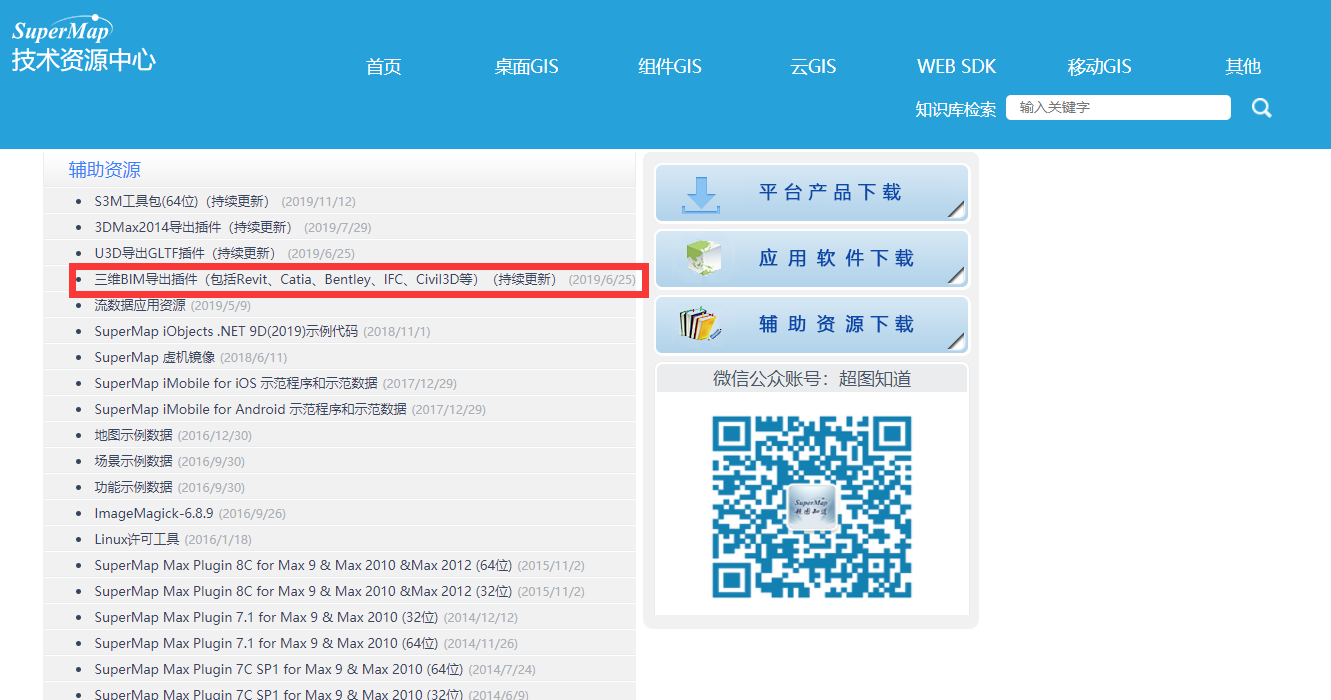
Task: Open SuperMap iMobile for Android 示范程序 link
Action: point(251,409)
